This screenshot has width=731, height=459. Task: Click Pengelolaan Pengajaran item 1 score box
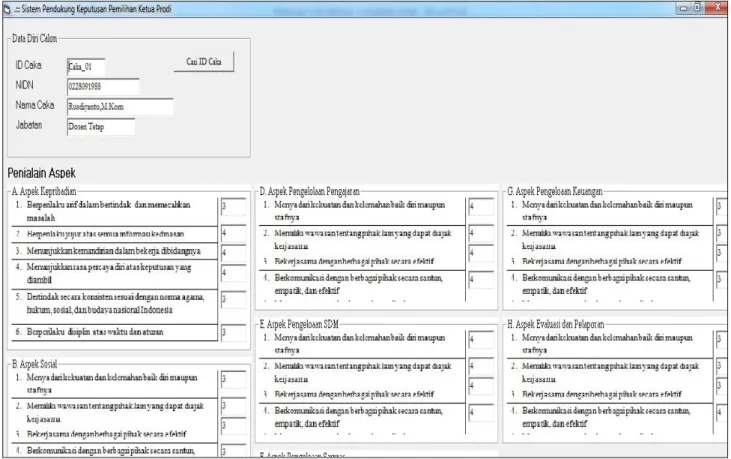(x=481, y=206)
